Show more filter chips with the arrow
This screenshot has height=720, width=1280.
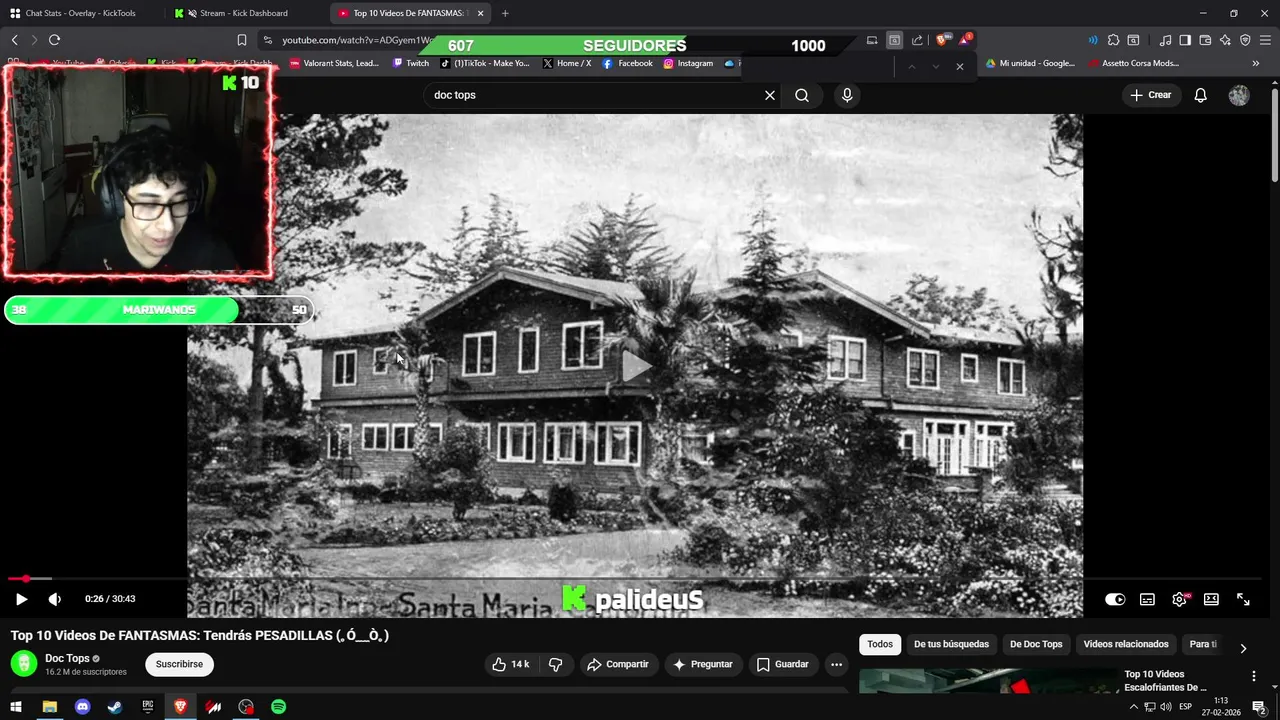(x=1243, y=648)
